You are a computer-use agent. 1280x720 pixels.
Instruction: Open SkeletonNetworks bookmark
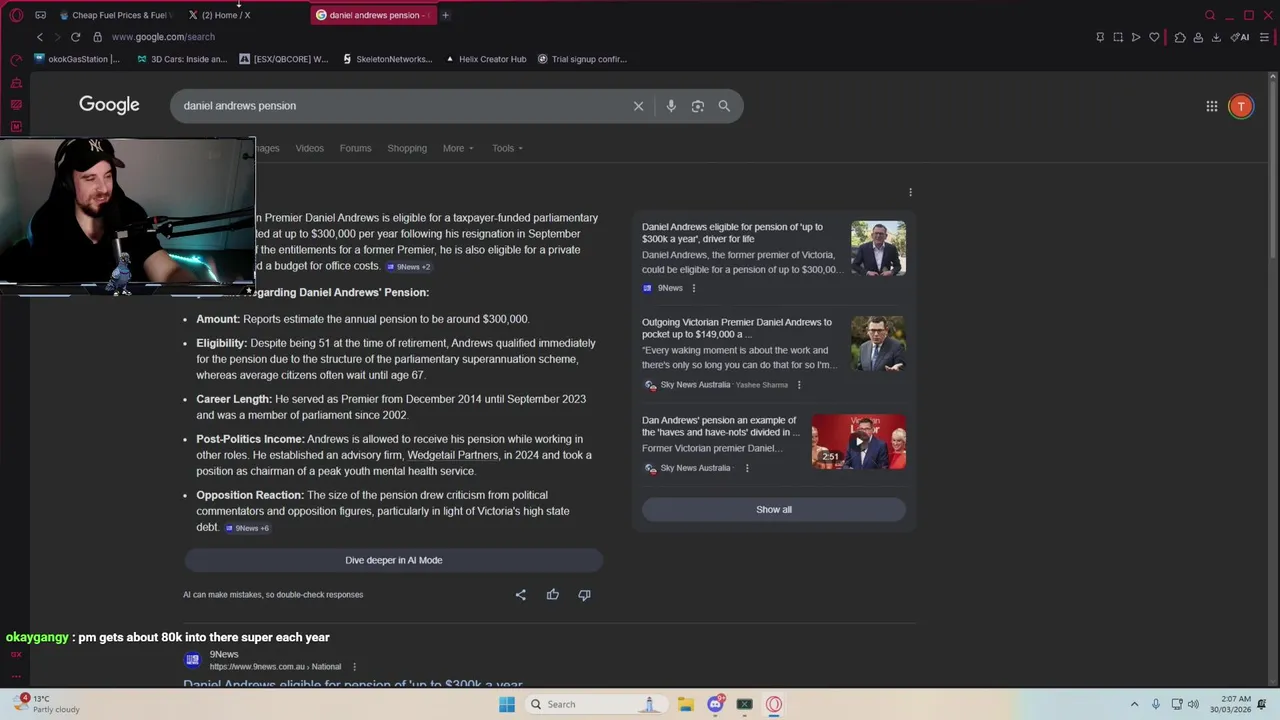[387, 59]
